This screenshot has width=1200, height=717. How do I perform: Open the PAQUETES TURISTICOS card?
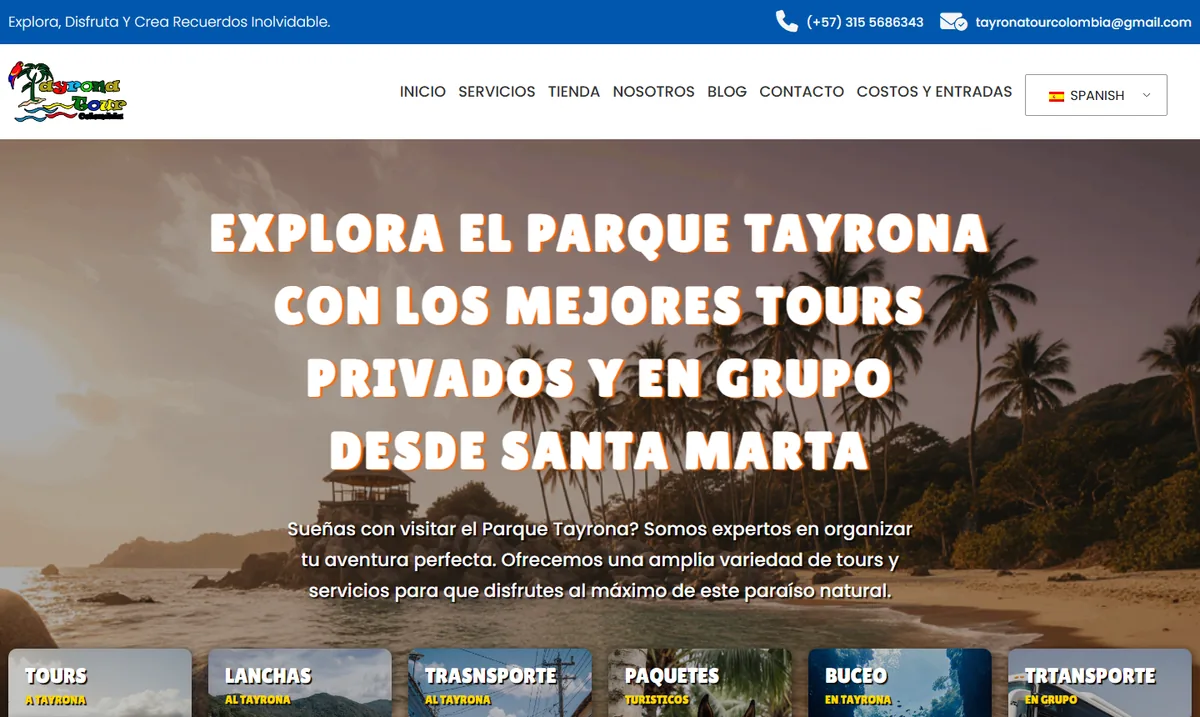pyautogui.click(x=700, y=683)
